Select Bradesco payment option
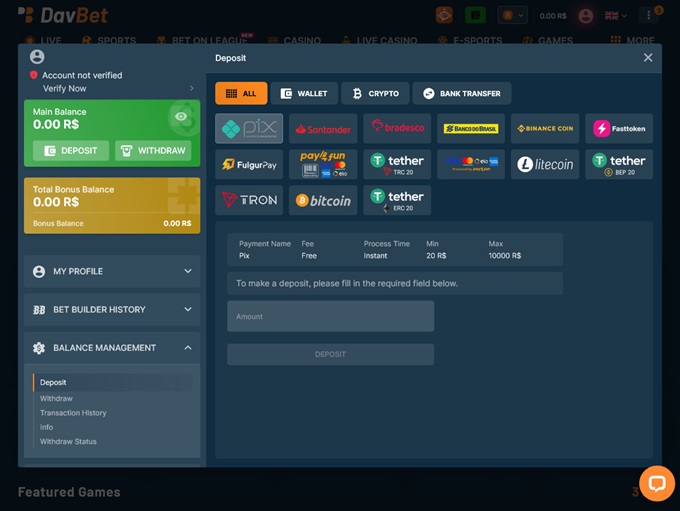The height and width of the screenshot is (511, 680). point(397,129)
